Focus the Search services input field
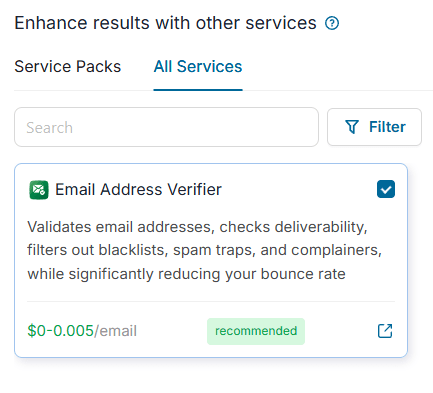The height and width of the screenshot is (393, 433). 166,127
